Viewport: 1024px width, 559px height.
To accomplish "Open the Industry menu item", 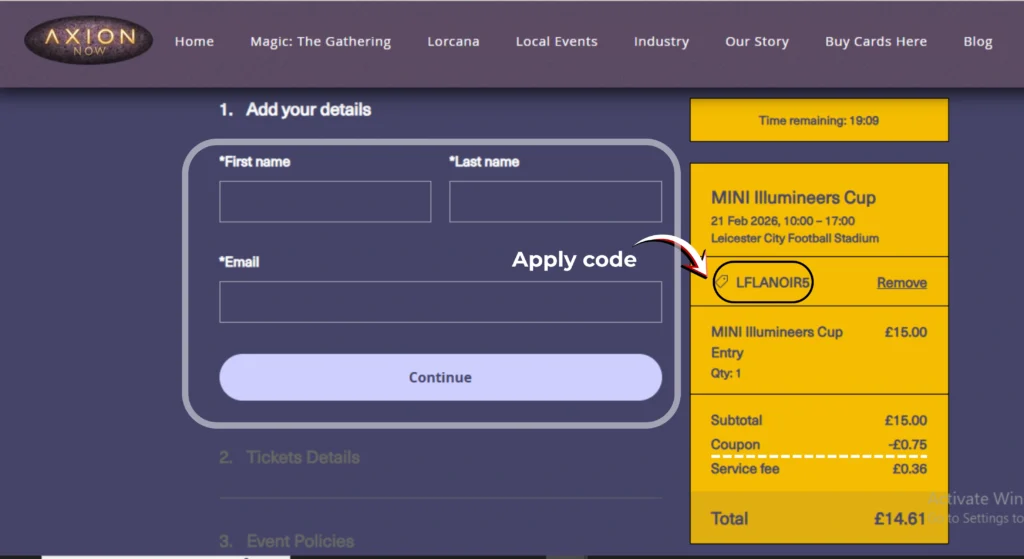I will pyautogui.click(x=661, y=42).
